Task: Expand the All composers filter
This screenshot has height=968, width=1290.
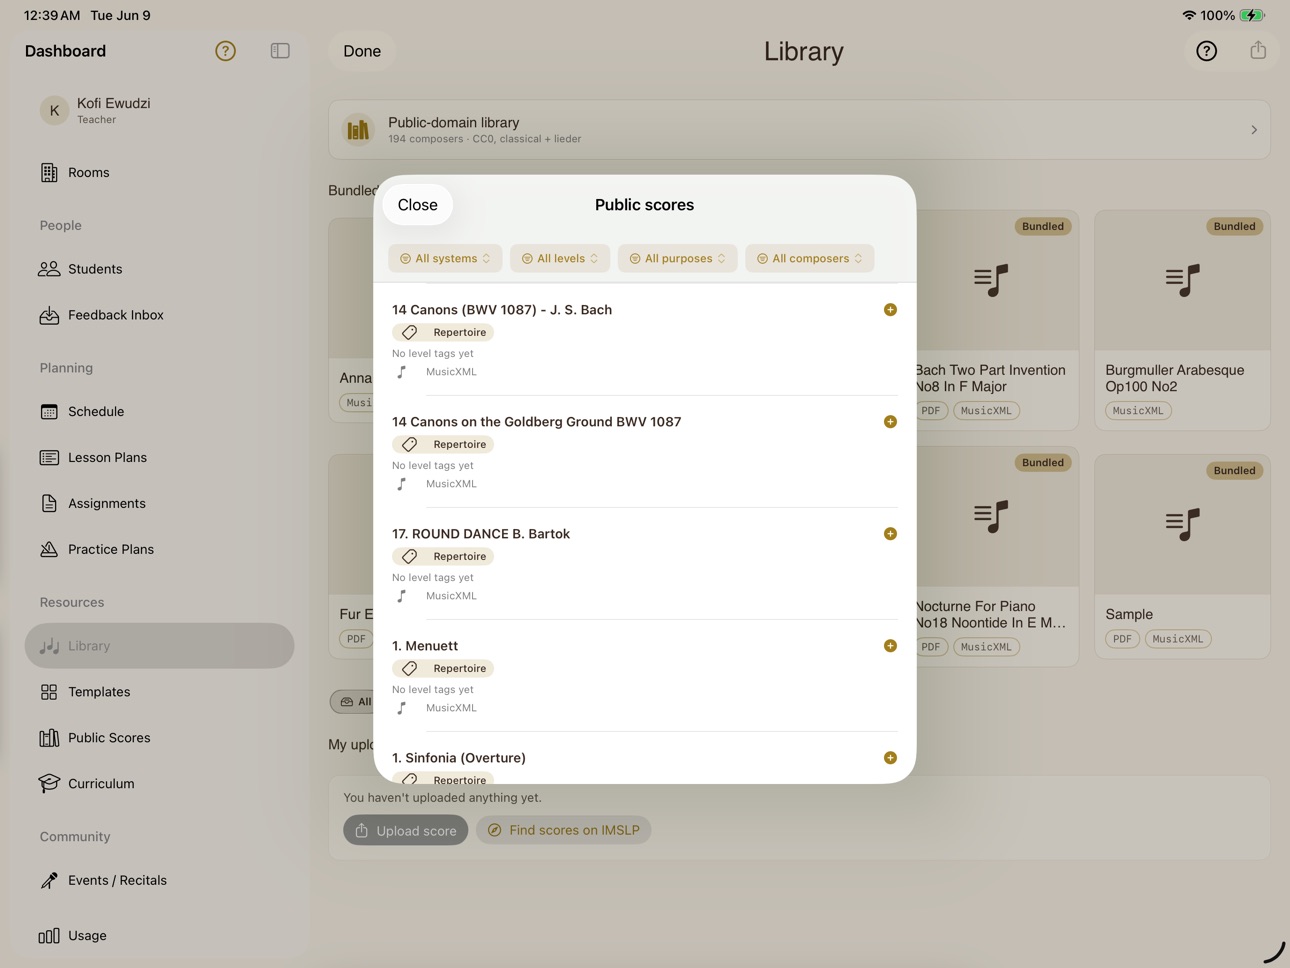Action: [x=810, y=258]
